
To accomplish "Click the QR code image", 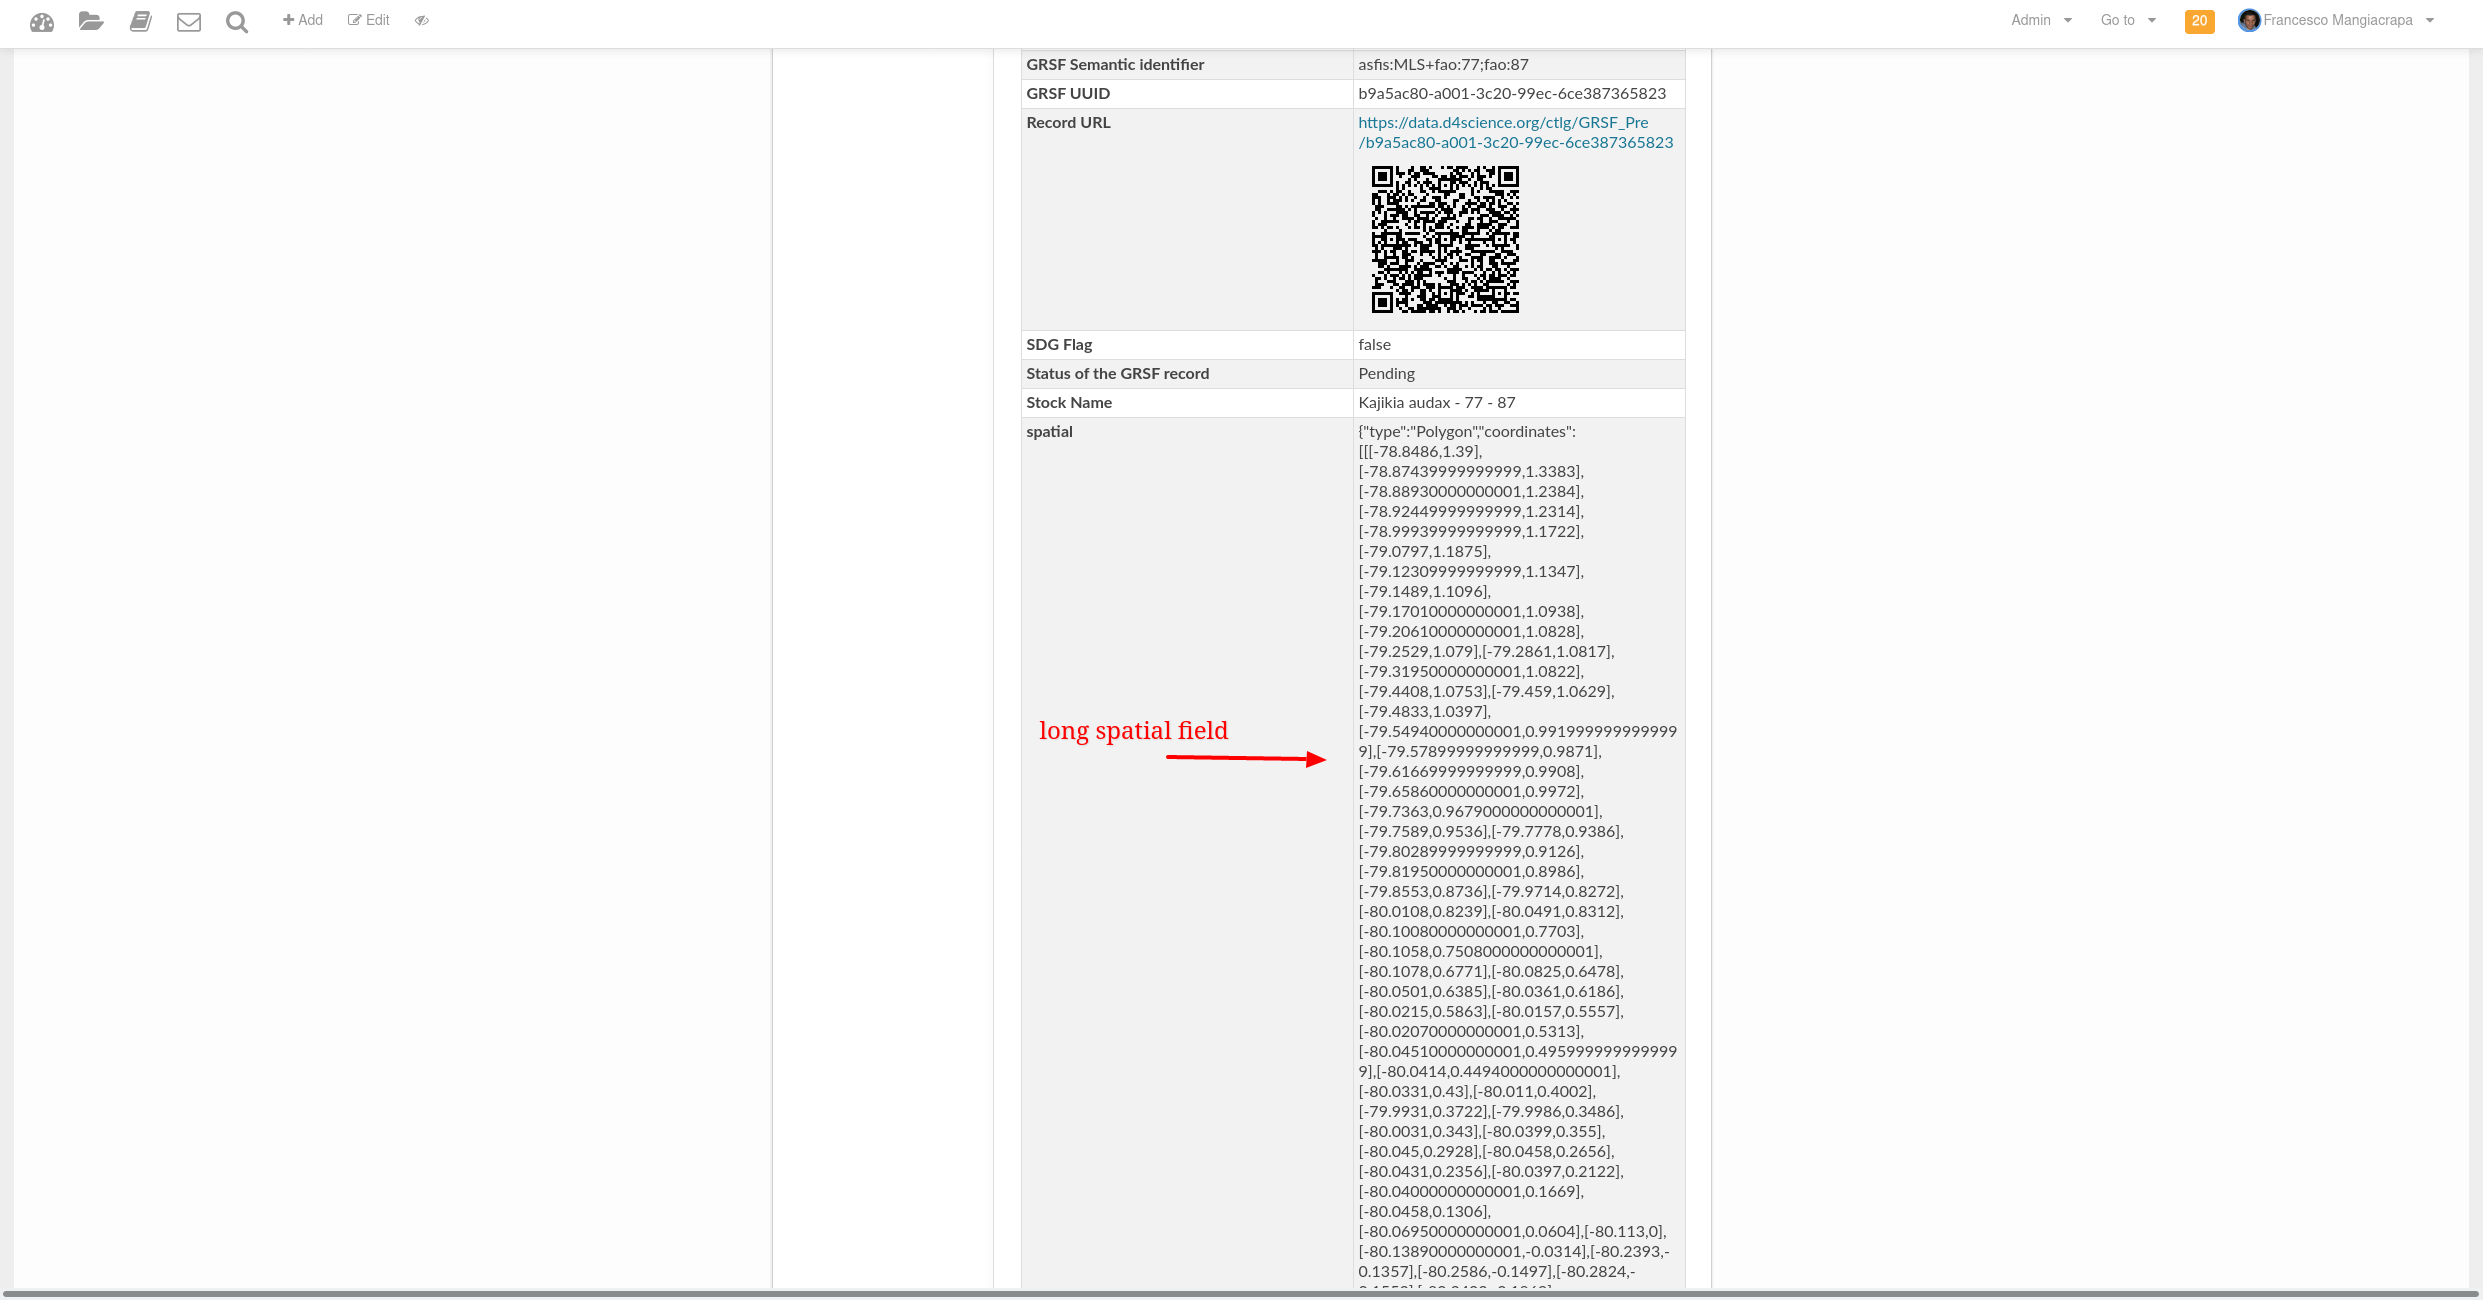I will coord(1445,240).
